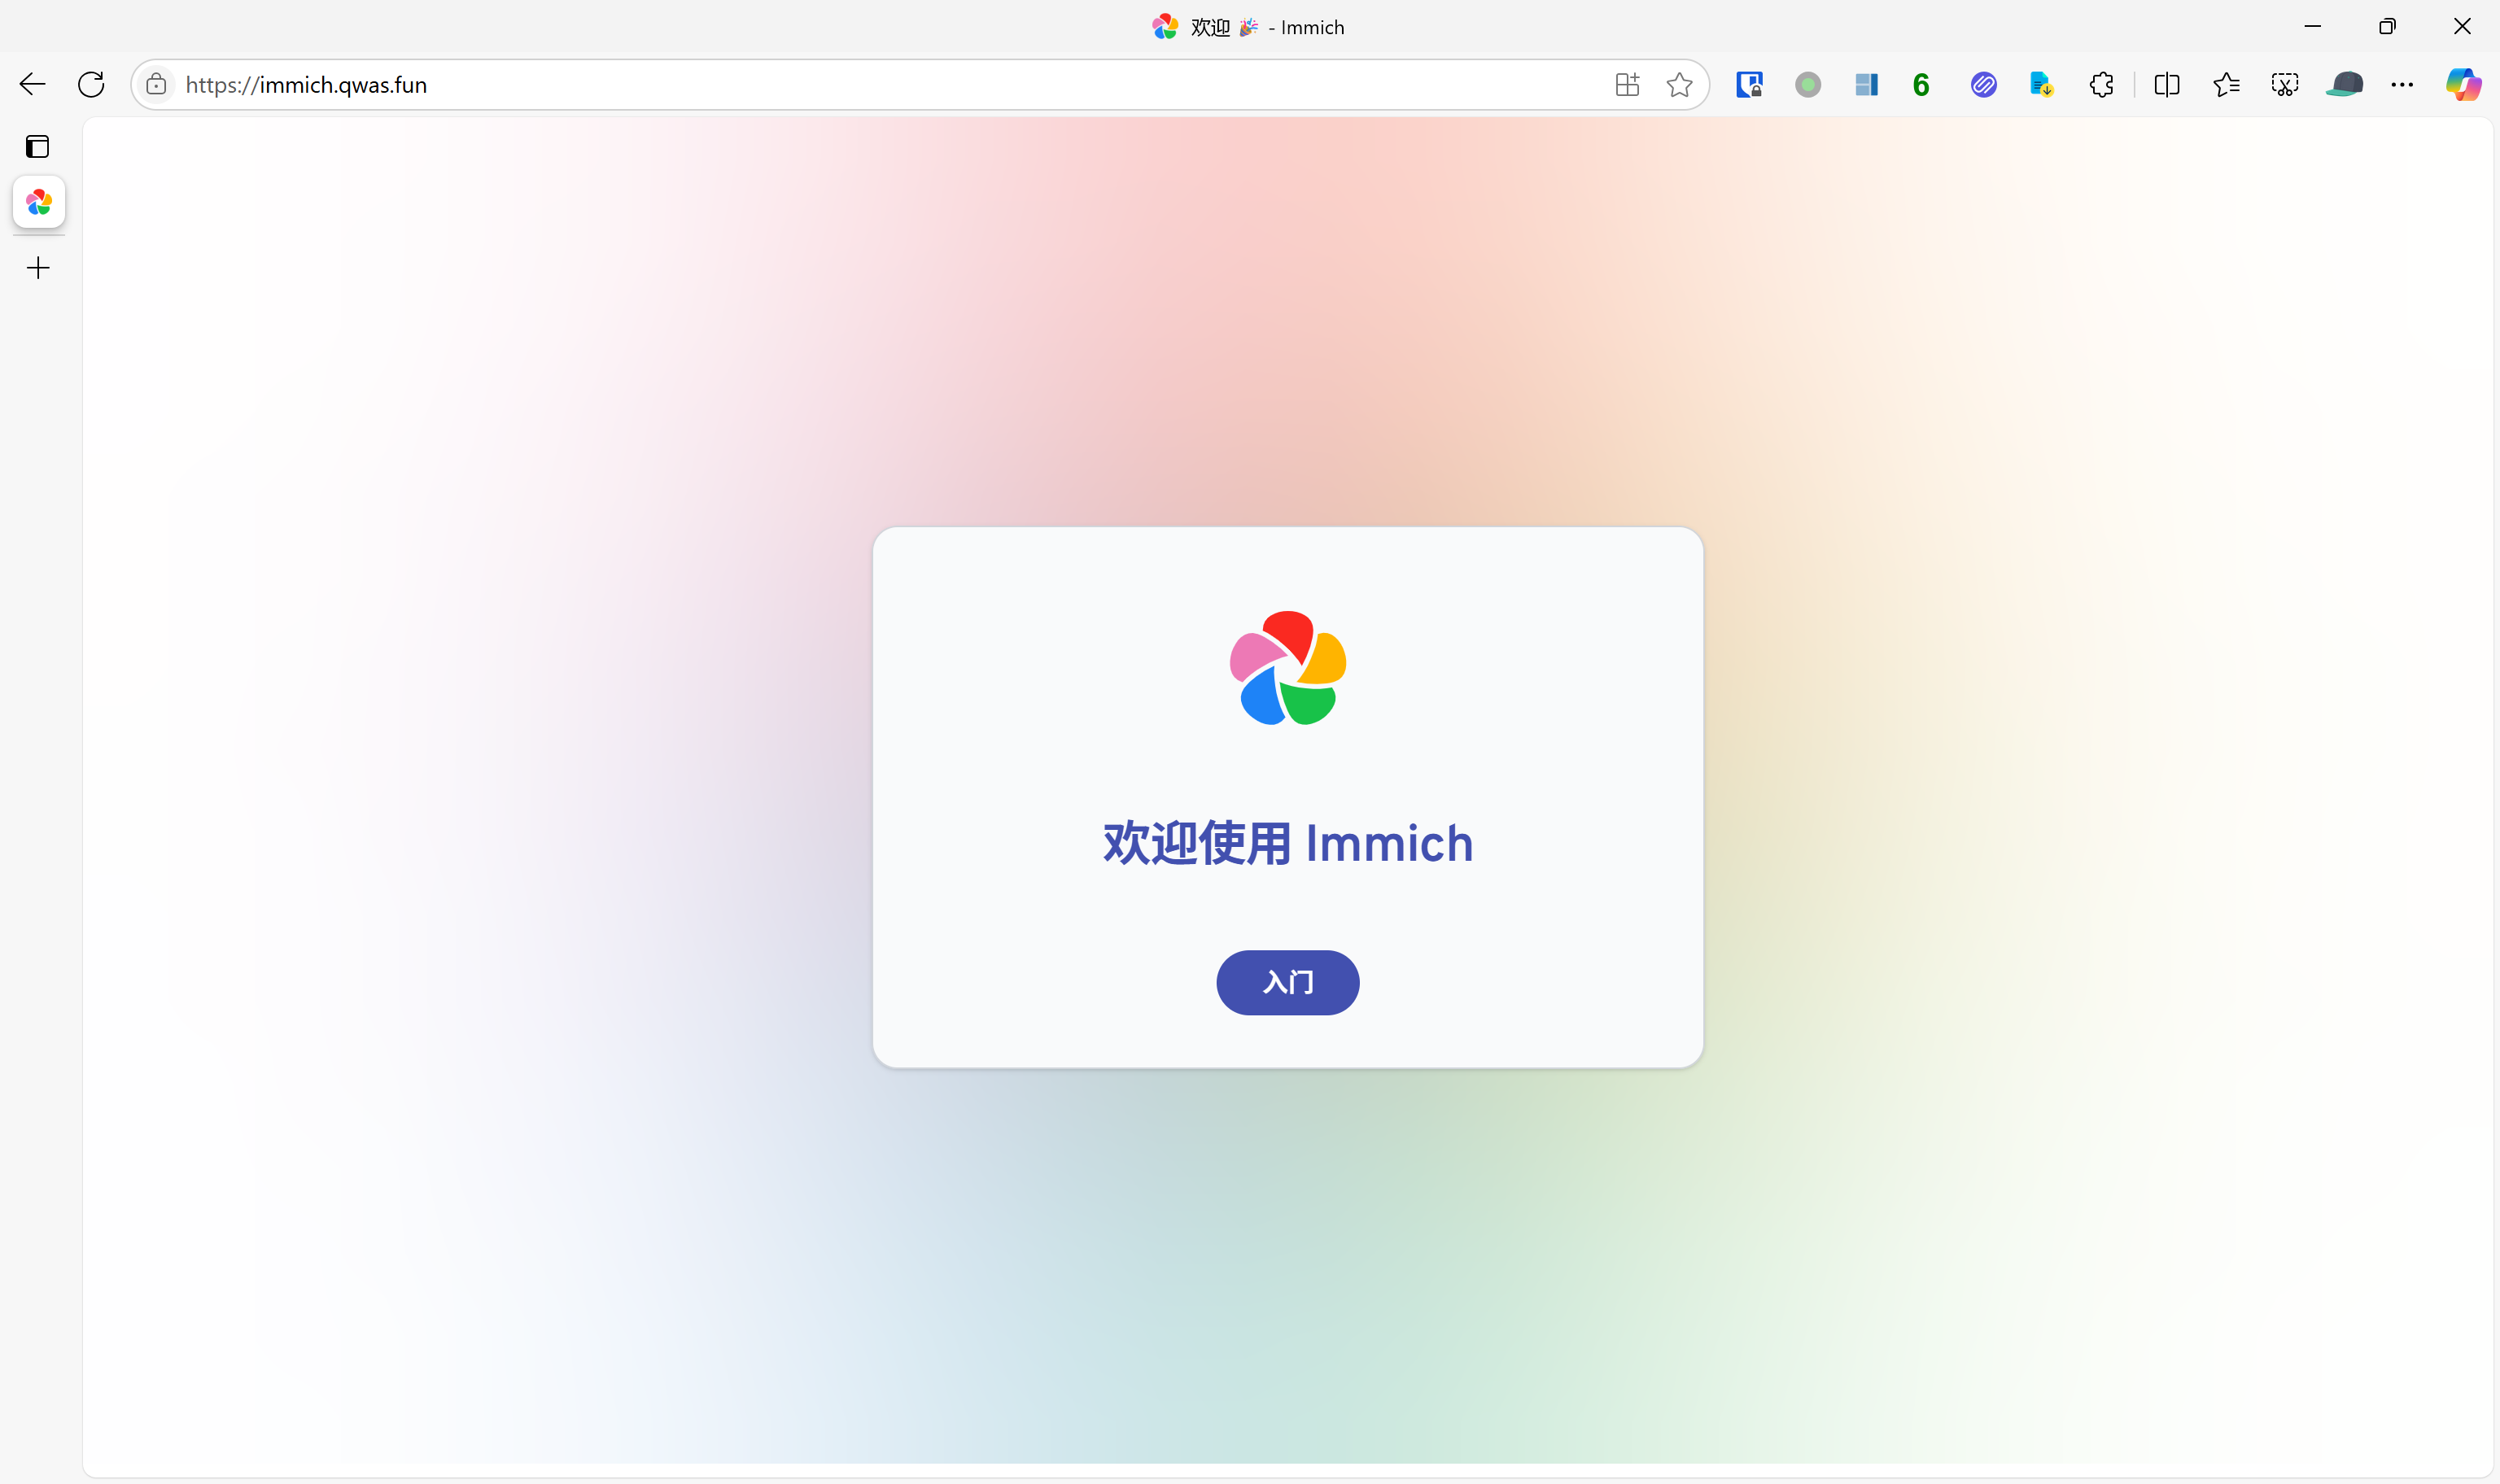The height and width of the screenshot is (1484, 2500).
Task: Open the split screen icon
Action: point(2165,84)
